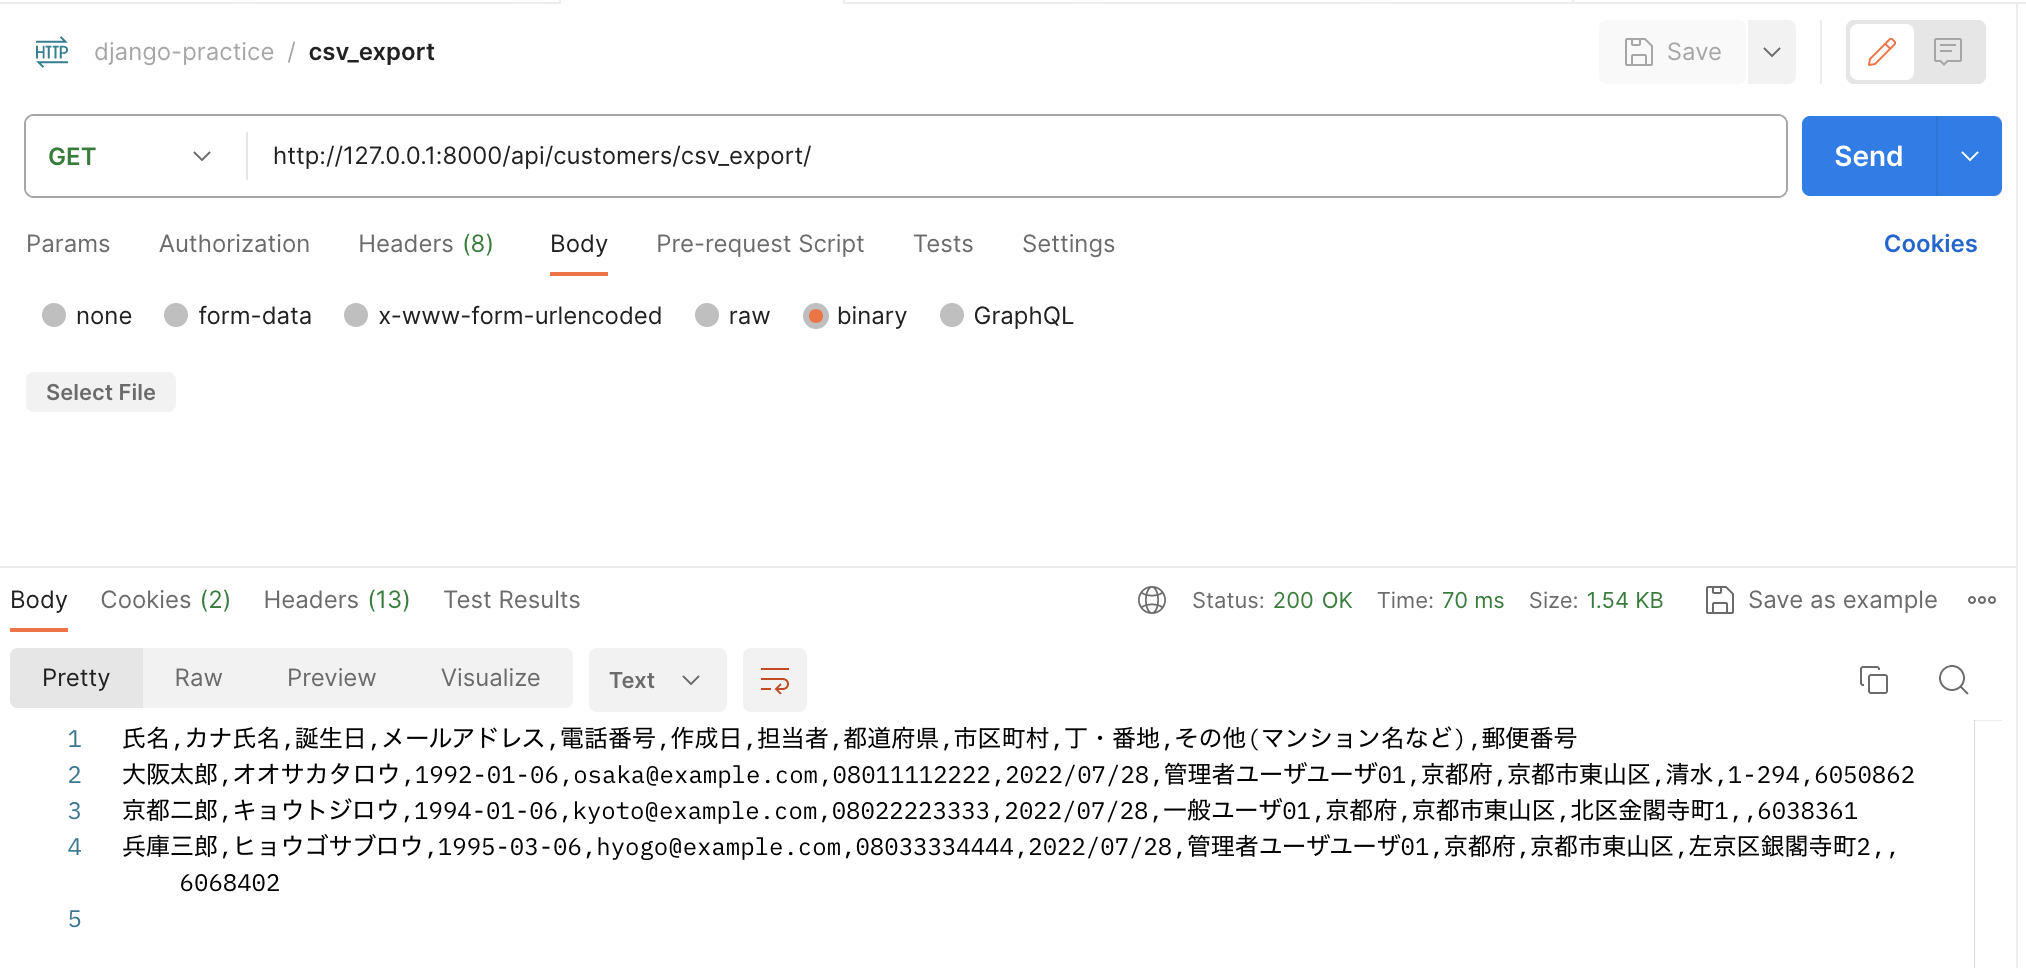Click the Save request icon
2026x968 pixels.
point(1639,51)
